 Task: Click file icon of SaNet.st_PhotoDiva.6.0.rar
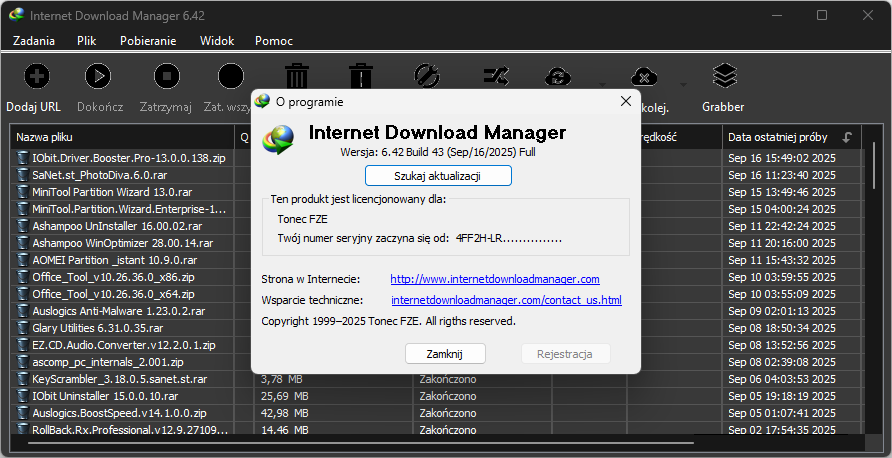22,175
